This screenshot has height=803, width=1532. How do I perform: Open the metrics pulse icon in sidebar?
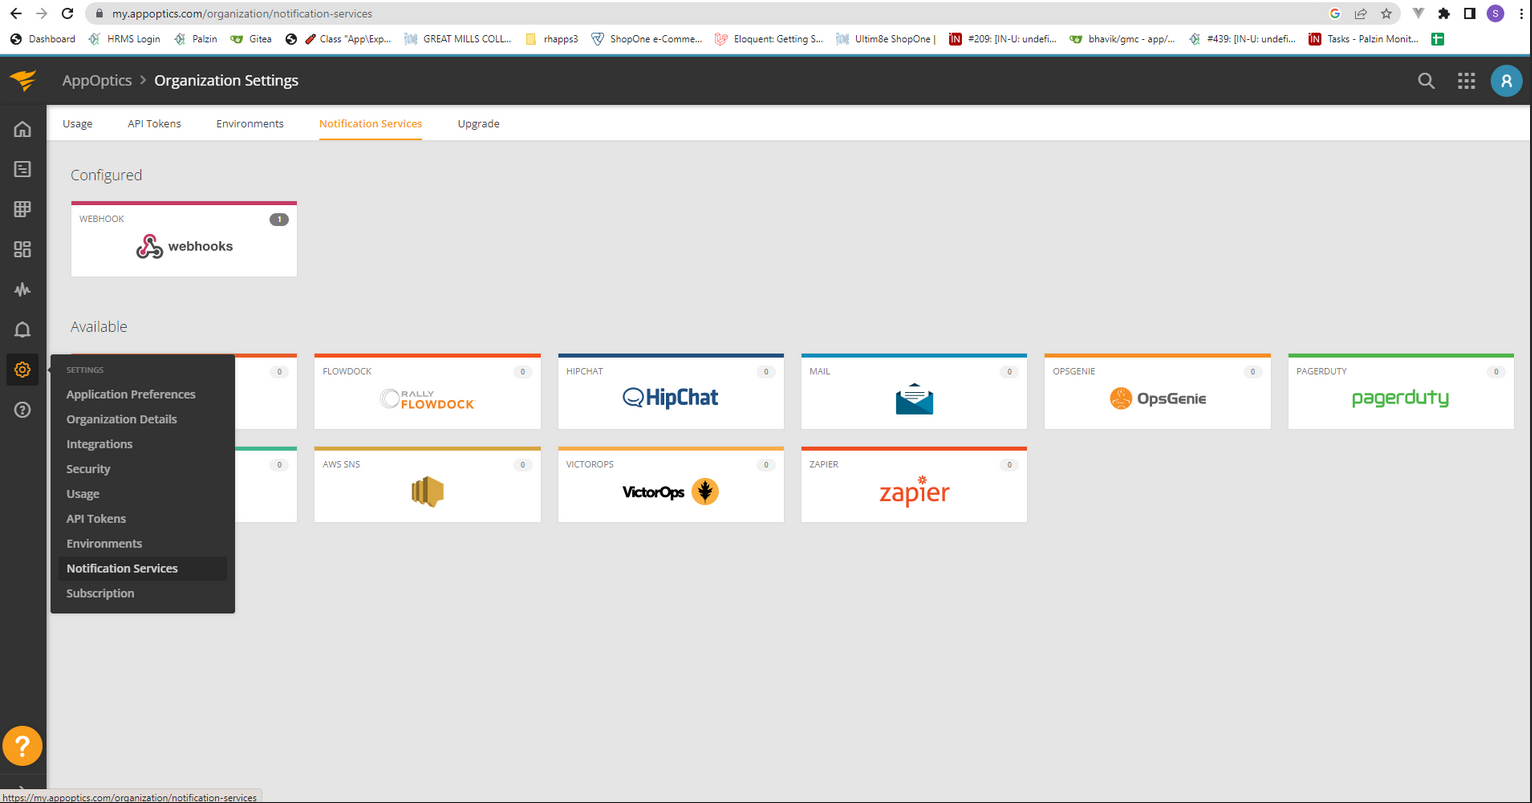[x=22, y=290]
